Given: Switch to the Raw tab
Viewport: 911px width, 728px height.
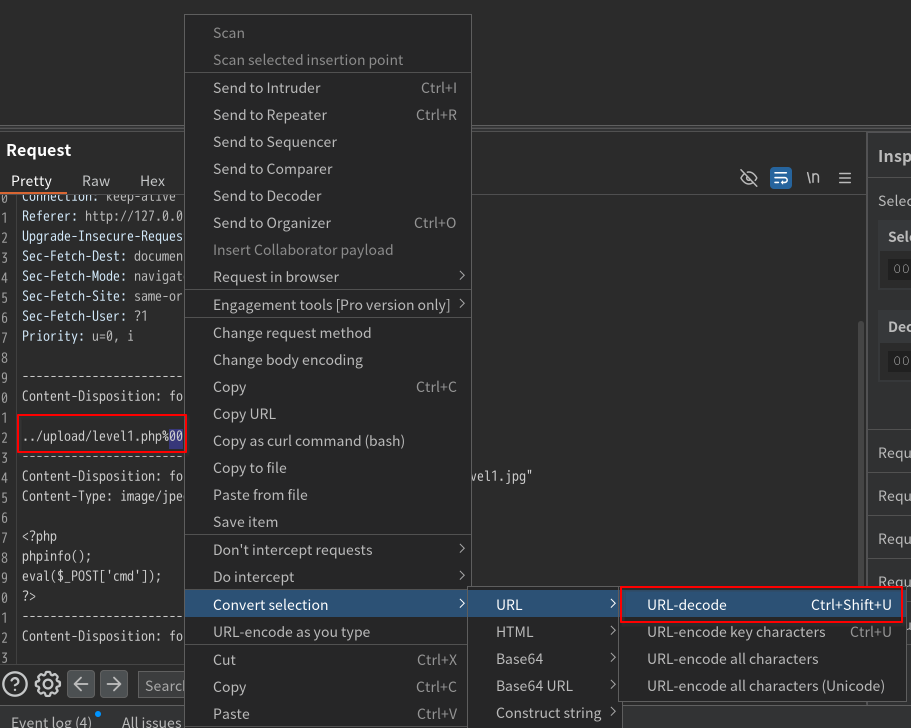Looking at the screenshot, I should pos(96,181).
